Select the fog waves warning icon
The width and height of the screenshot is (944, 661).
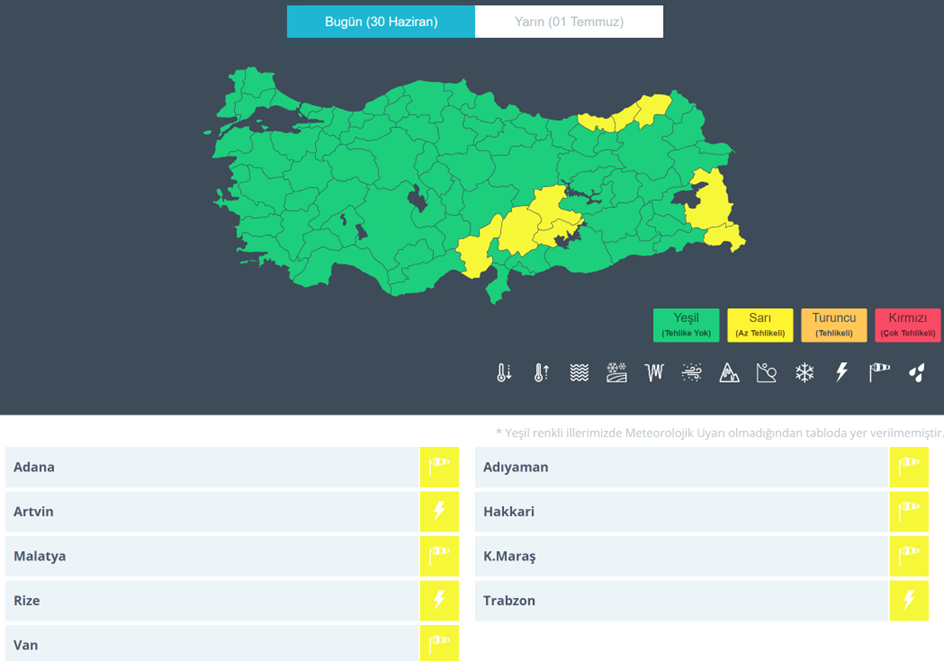(x=579, y=373)
